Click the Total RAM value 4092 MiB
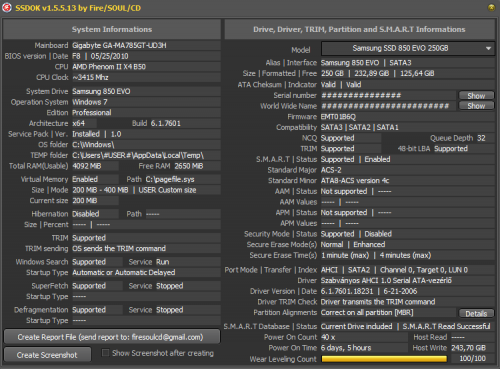This screenshot has width=500, height=369. [87, 166]
